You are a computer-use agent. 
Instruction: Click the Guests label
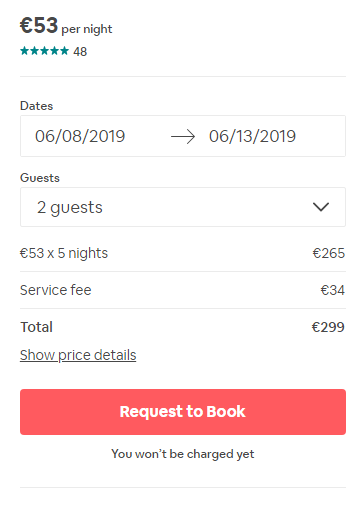coord(40,178)
